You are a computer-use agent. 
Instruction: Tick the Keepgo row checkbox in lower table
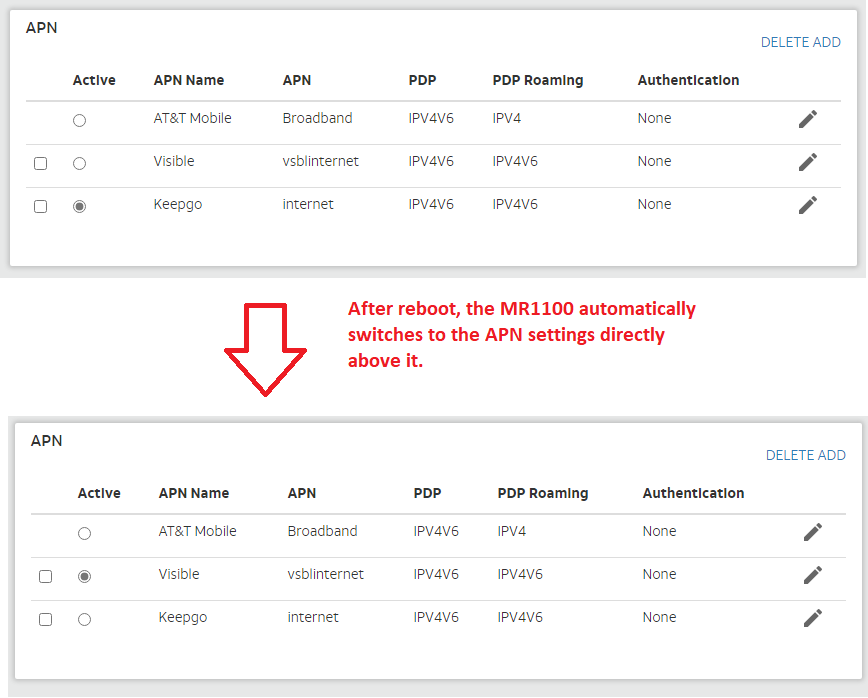pos(46,619)
